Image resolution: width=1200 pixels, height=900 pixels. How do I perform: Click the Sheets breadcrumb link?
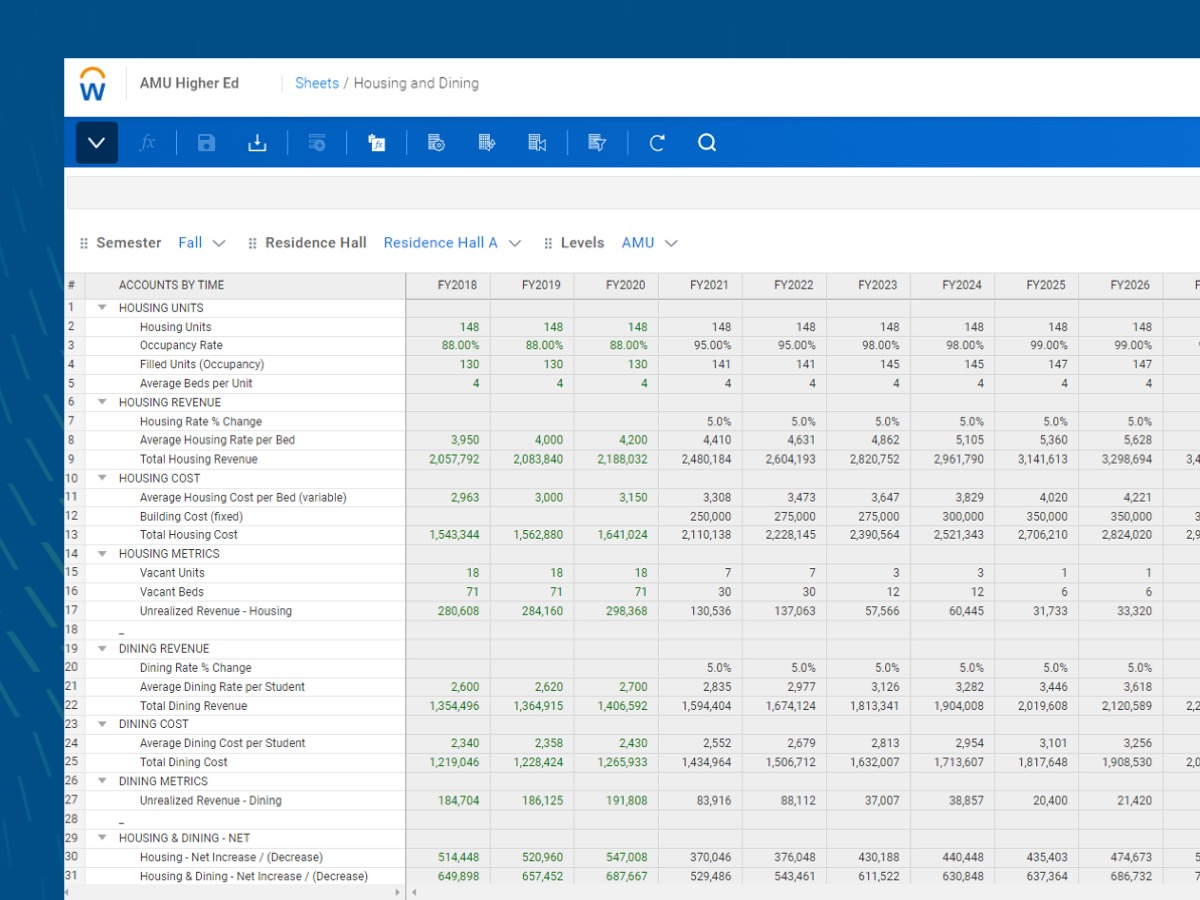pyautogui.click(x=317, y=83)
